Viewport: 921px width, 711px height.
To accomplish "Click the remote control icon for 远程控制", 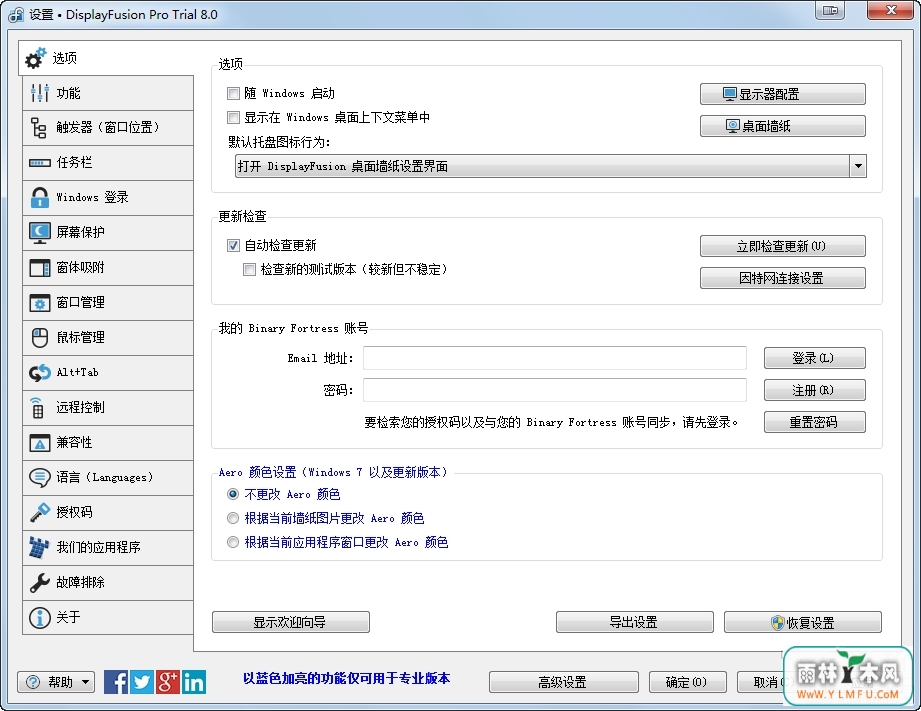I will click(37, 407).
